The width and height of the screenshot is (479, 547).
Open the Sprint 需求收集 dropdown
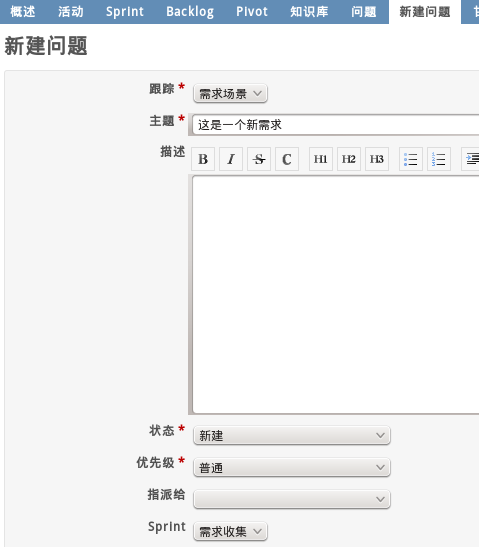pos(230,531)
